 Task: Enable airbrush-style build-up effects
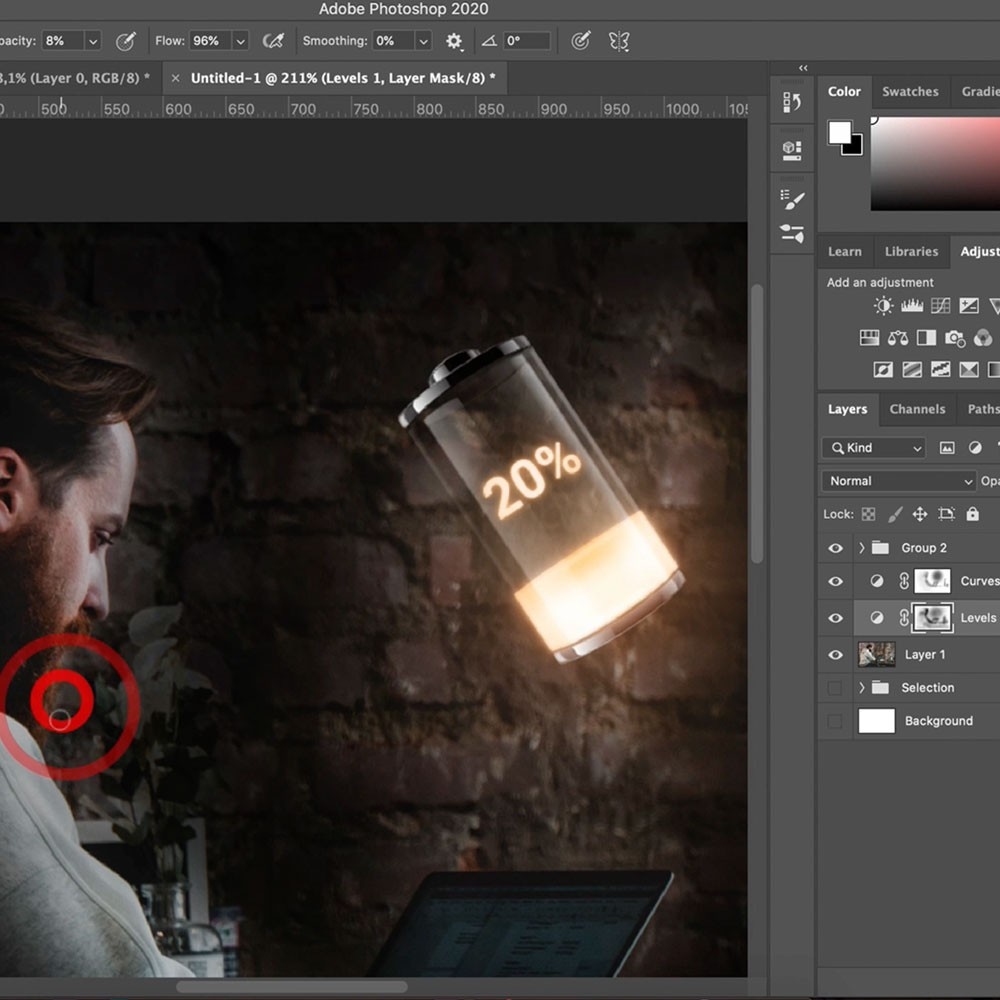273,41
